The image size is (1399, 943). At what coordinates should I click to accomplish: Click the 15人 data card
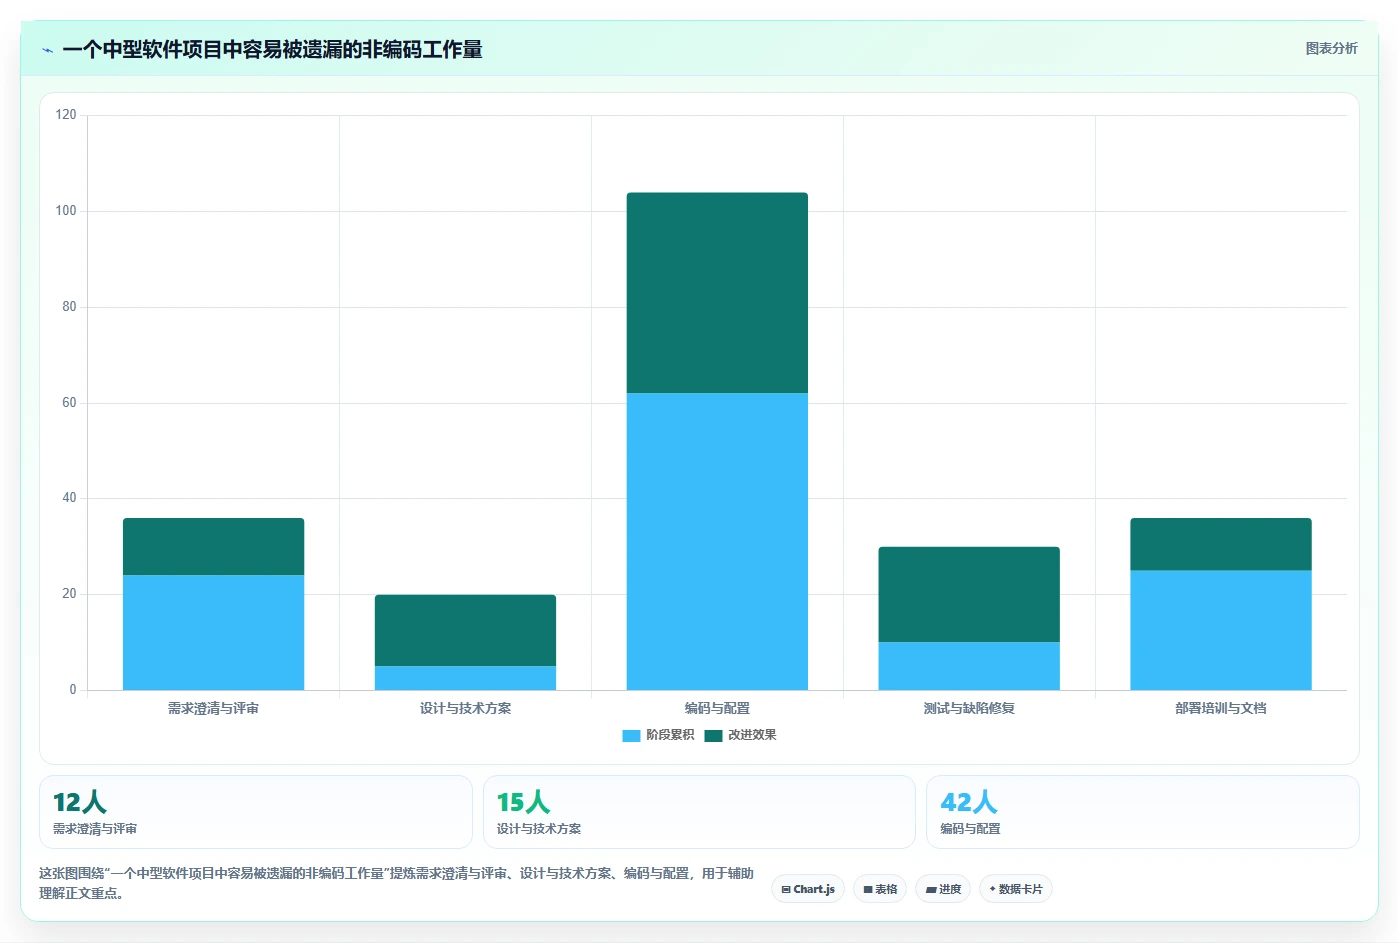point(699,812)
